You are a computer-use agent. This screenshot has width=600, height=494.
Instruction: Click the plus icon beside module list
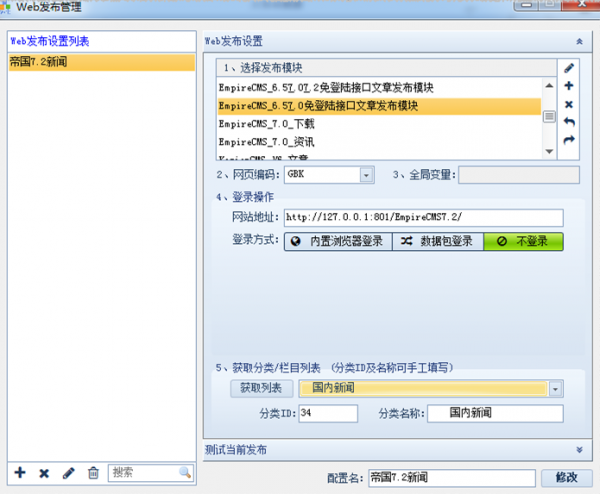[569, 86]
